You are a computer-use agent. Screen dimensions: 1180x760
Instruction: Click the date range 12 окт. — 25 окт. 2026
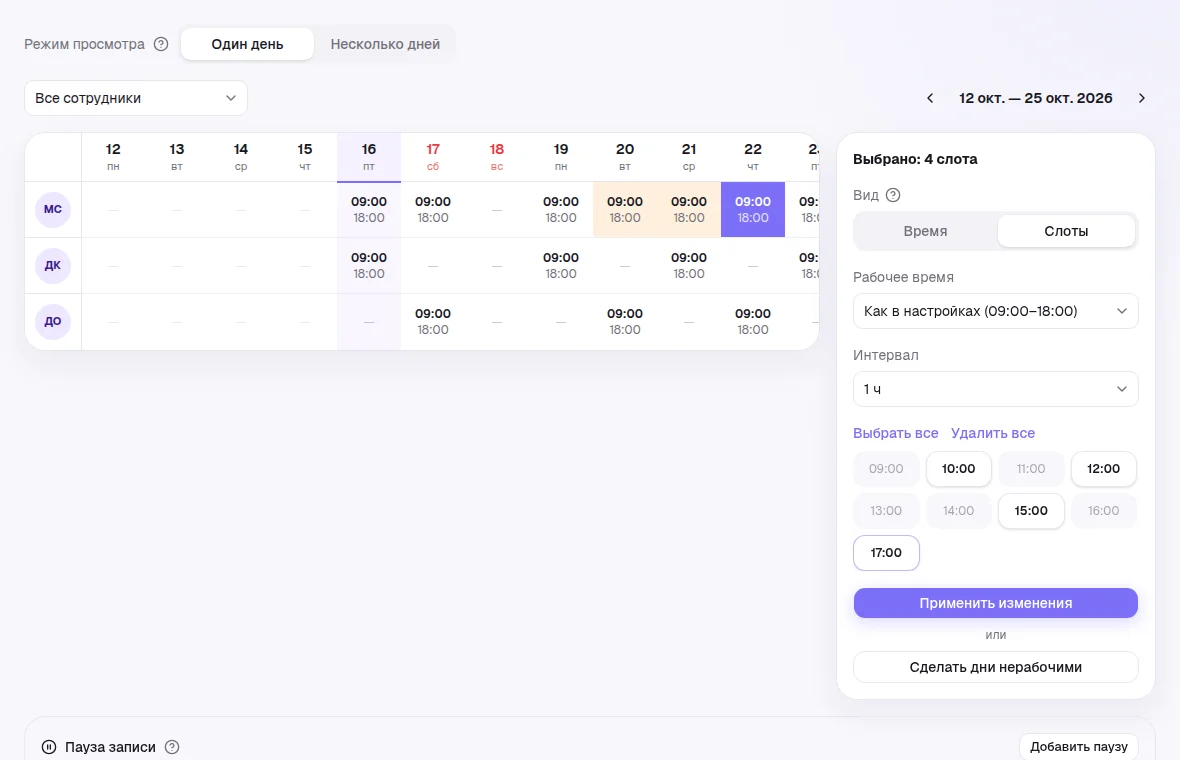click(1036, 99)
